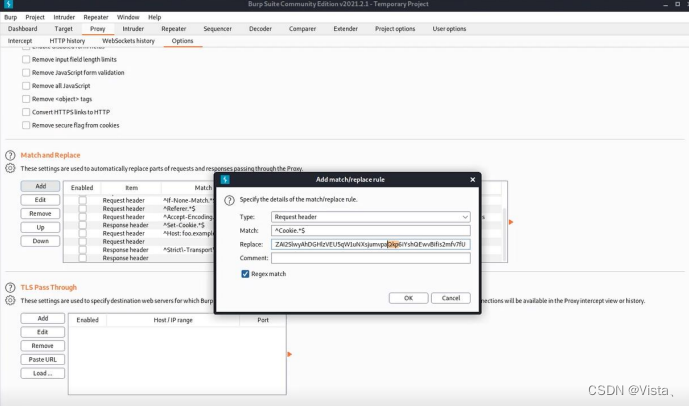Switch to the Extender tab
Screen dimensions: 689x406
(345, 29)
